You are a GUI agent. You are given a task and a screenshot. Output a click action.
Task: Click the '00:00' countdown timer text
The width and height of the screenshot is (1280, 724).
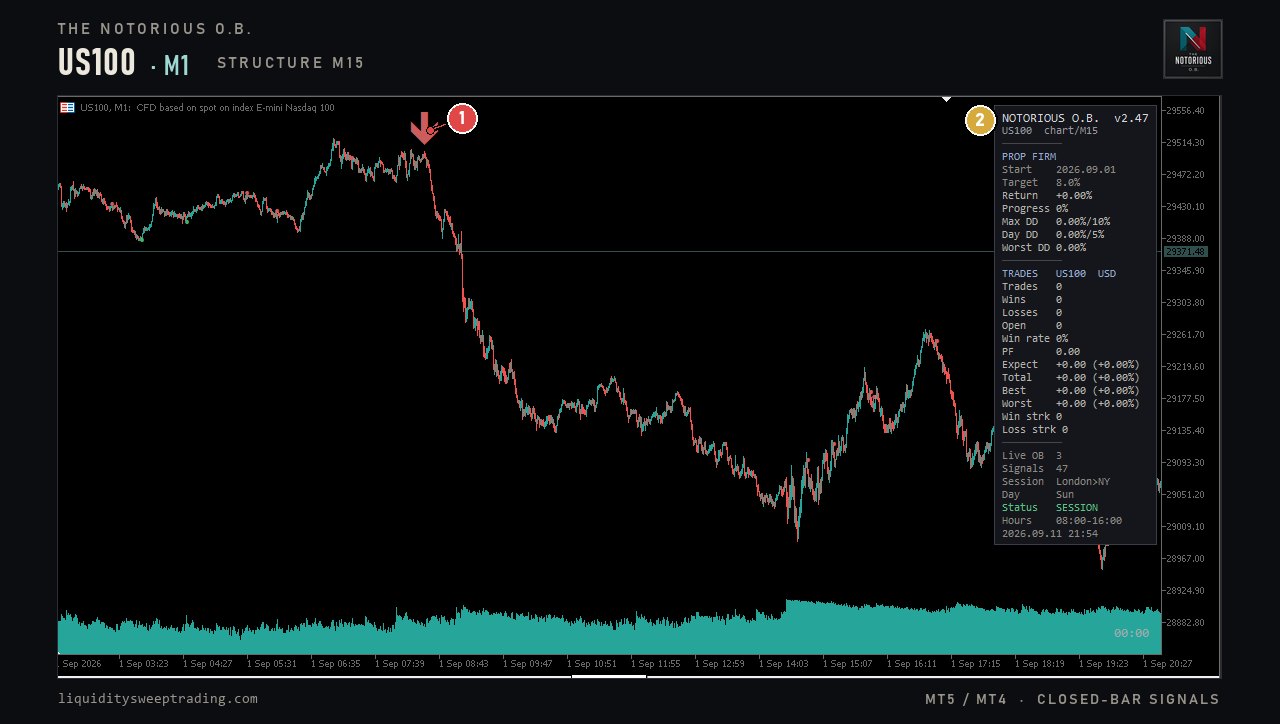[1131, 633]
